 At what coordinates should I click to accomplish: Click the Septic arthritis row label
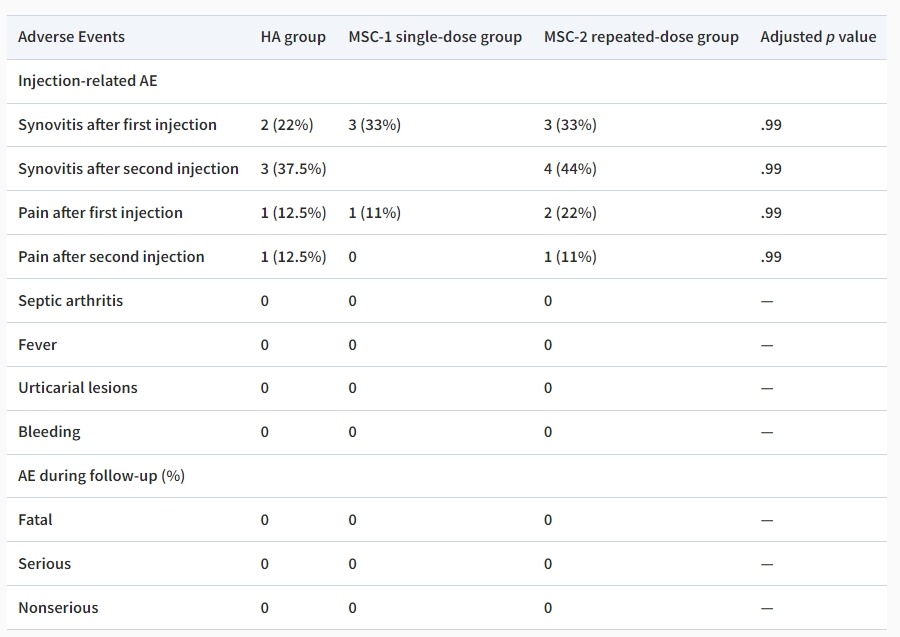tap(70, 301)
